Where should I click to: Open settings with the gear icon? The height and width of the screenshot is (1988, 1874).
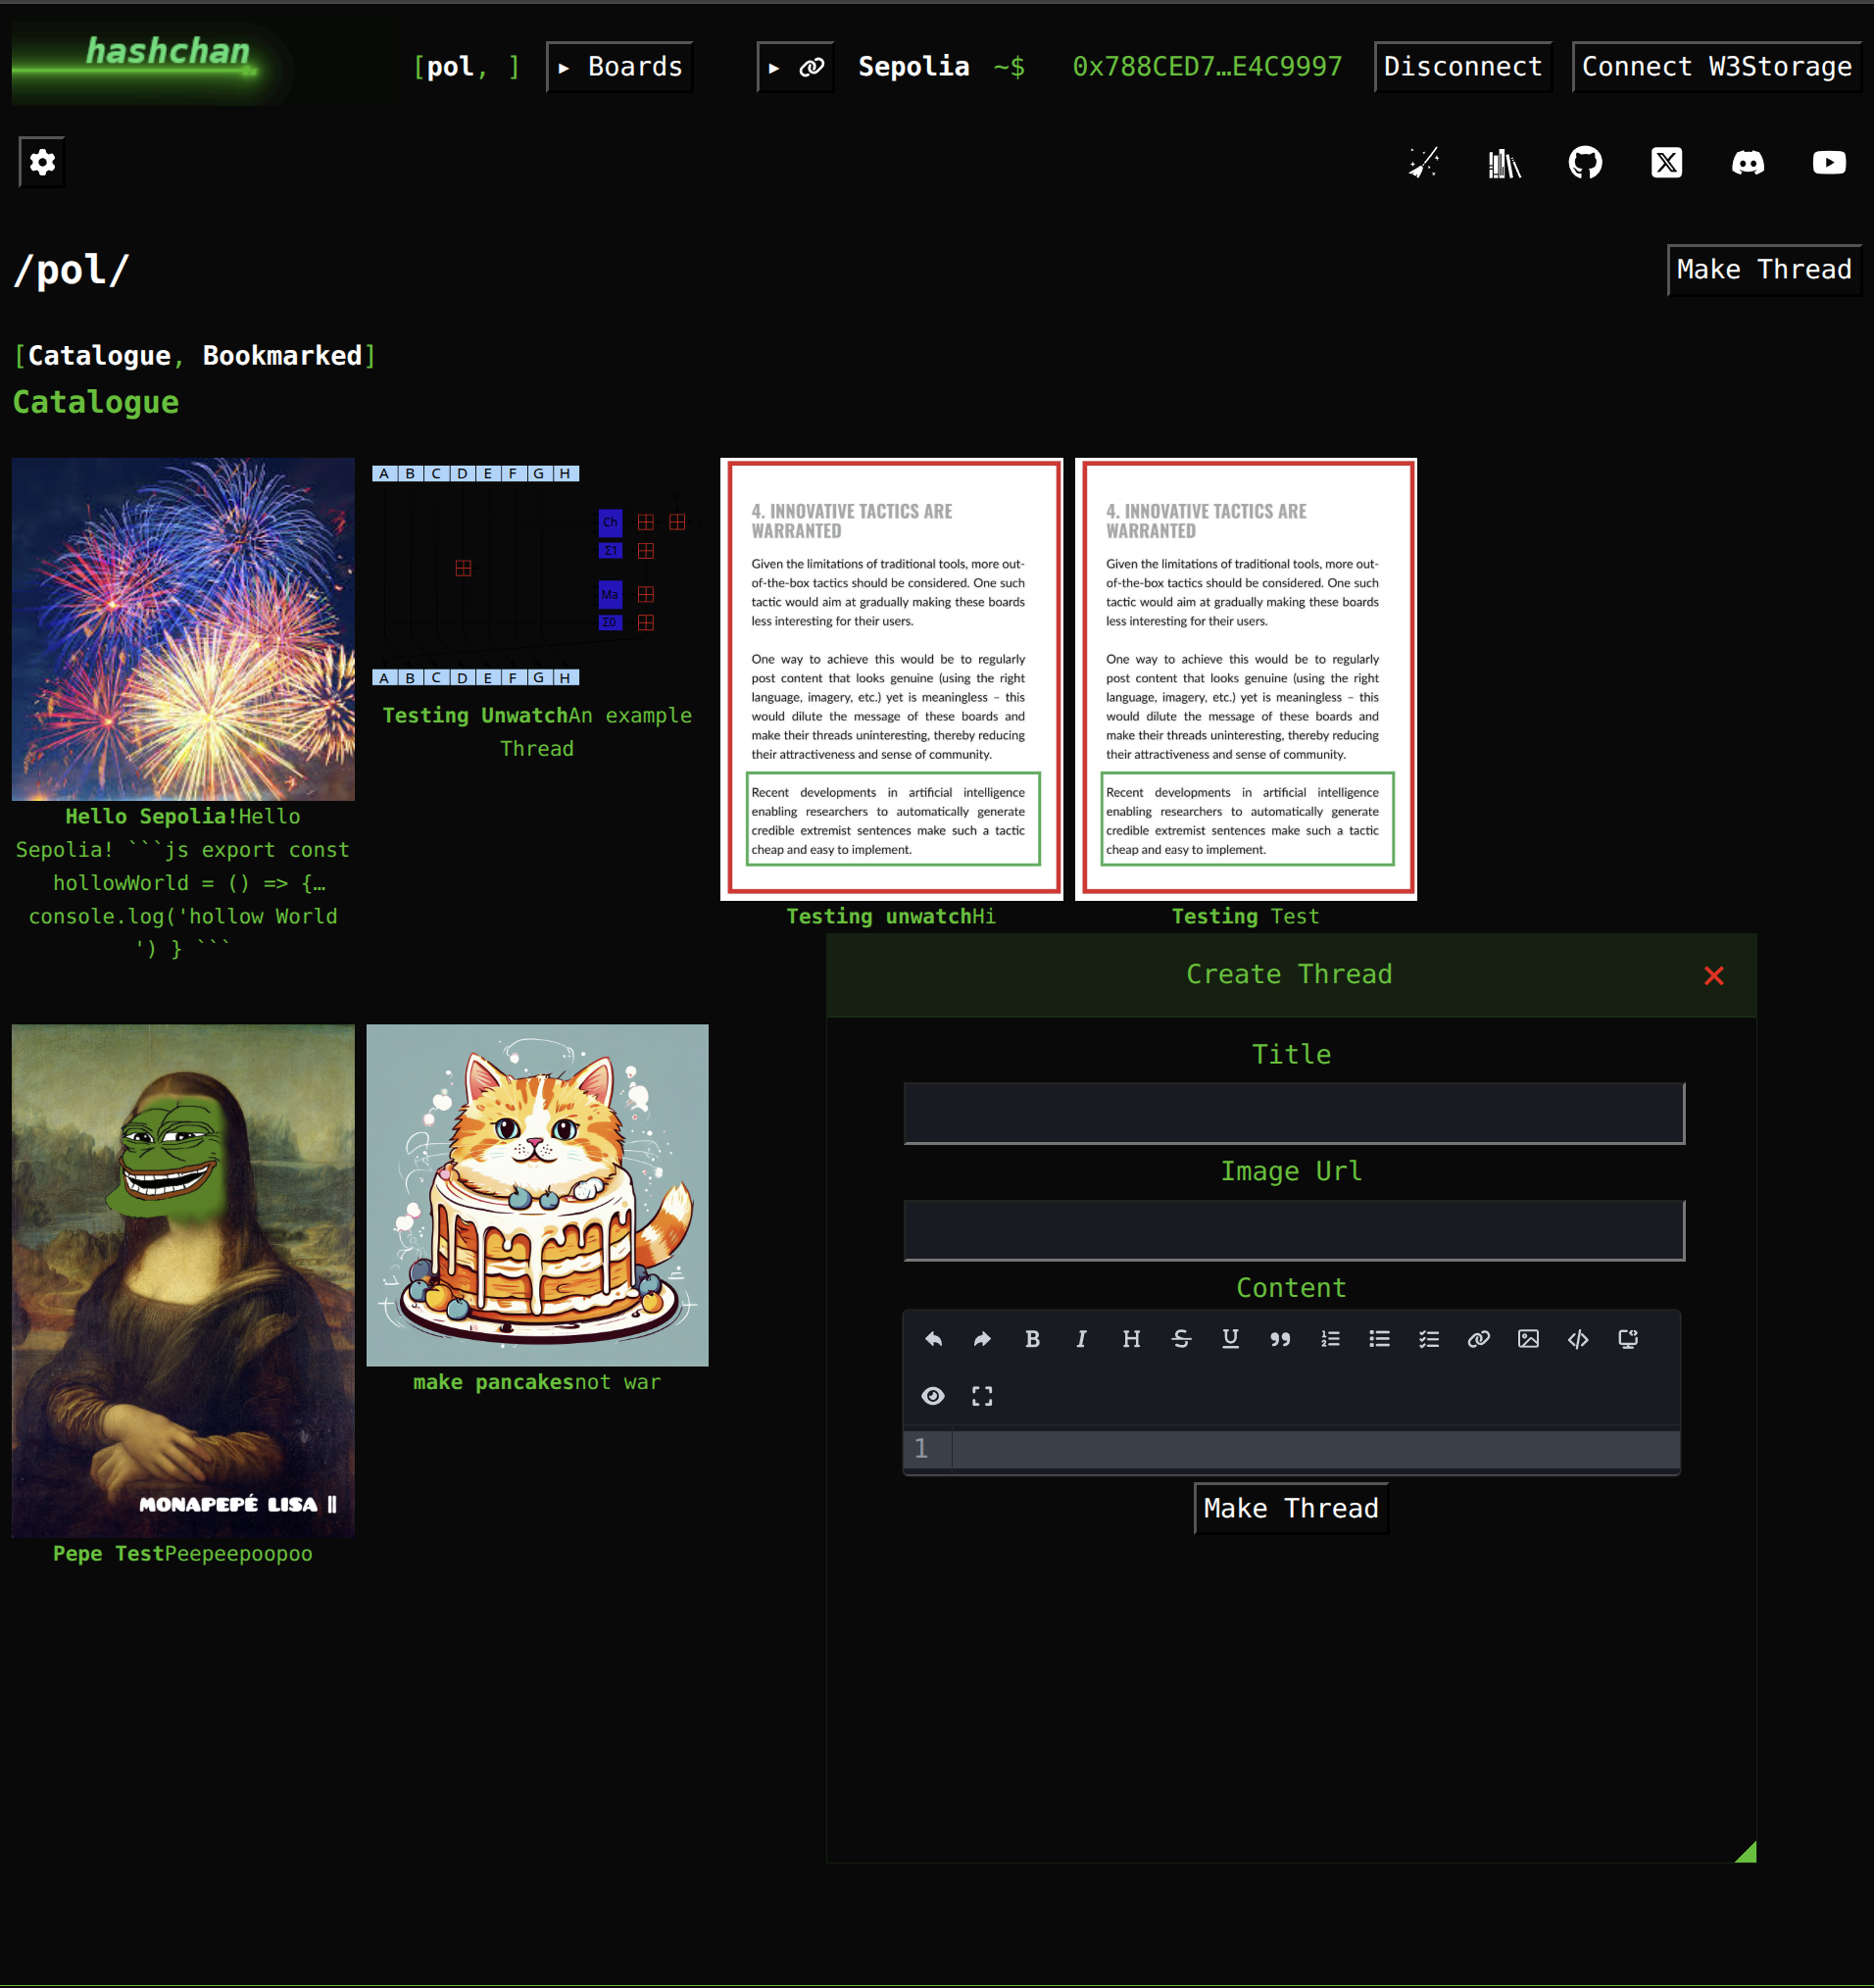pyautogui.click(x=42, y=162)
